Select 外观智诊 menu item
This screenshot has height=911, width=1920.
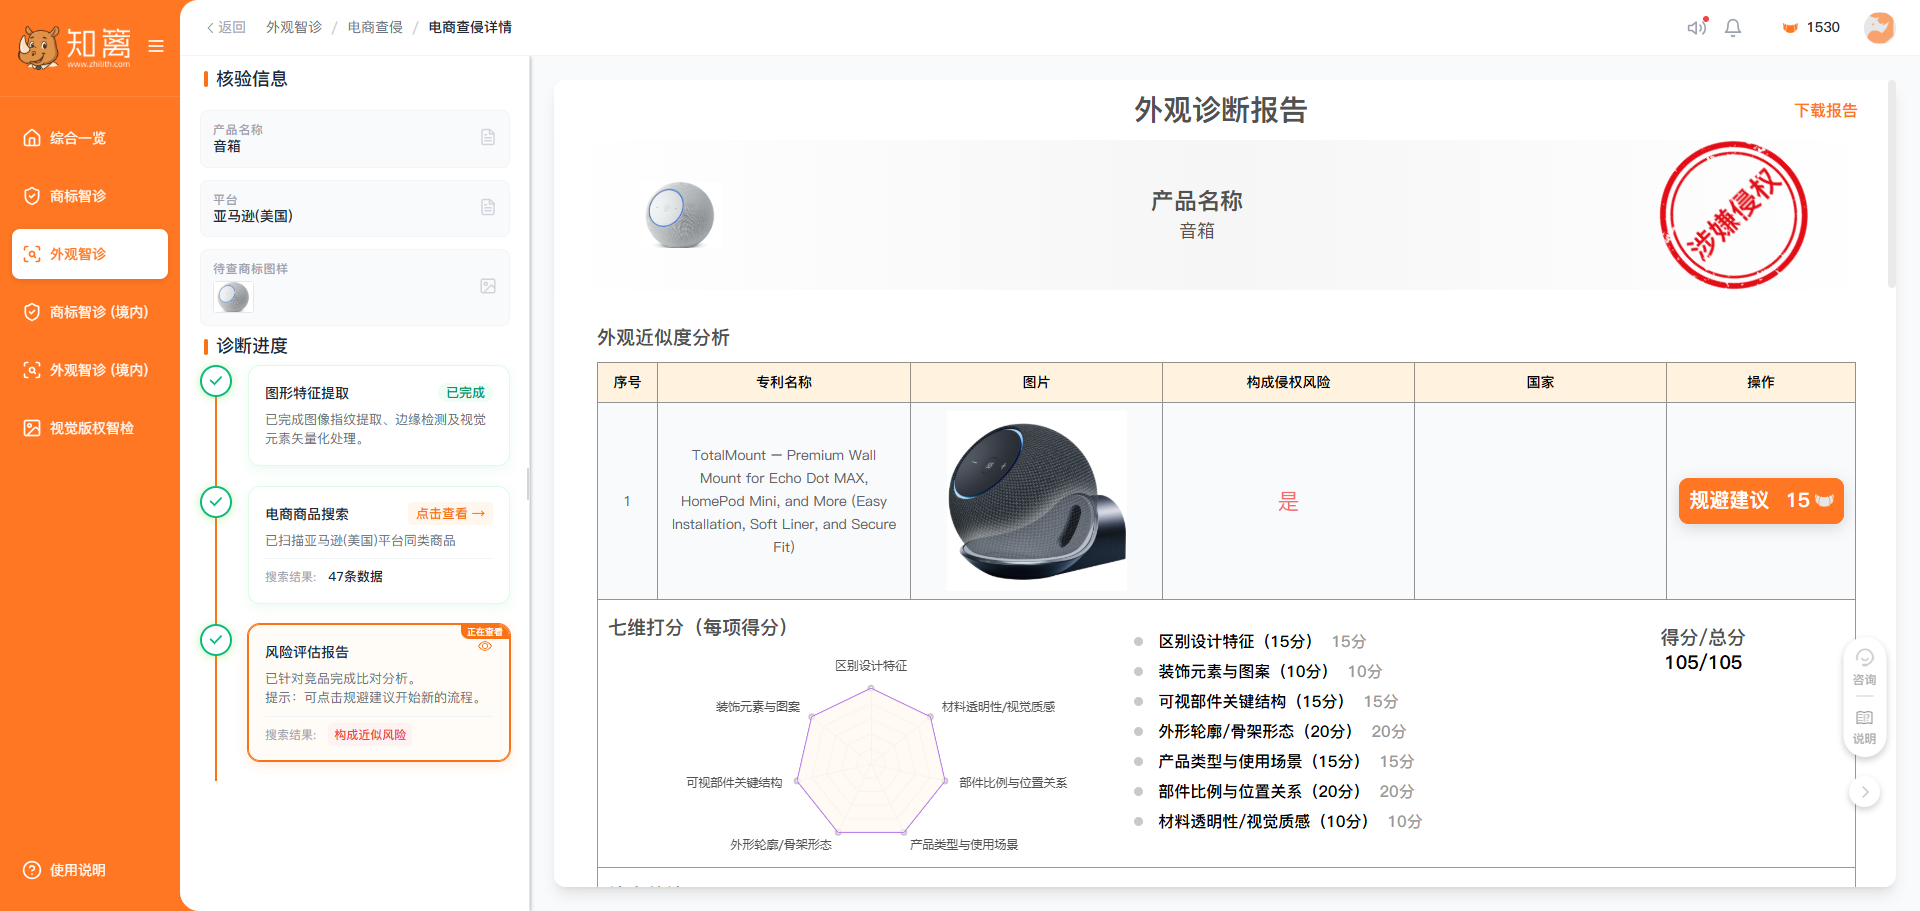point(90,254)
